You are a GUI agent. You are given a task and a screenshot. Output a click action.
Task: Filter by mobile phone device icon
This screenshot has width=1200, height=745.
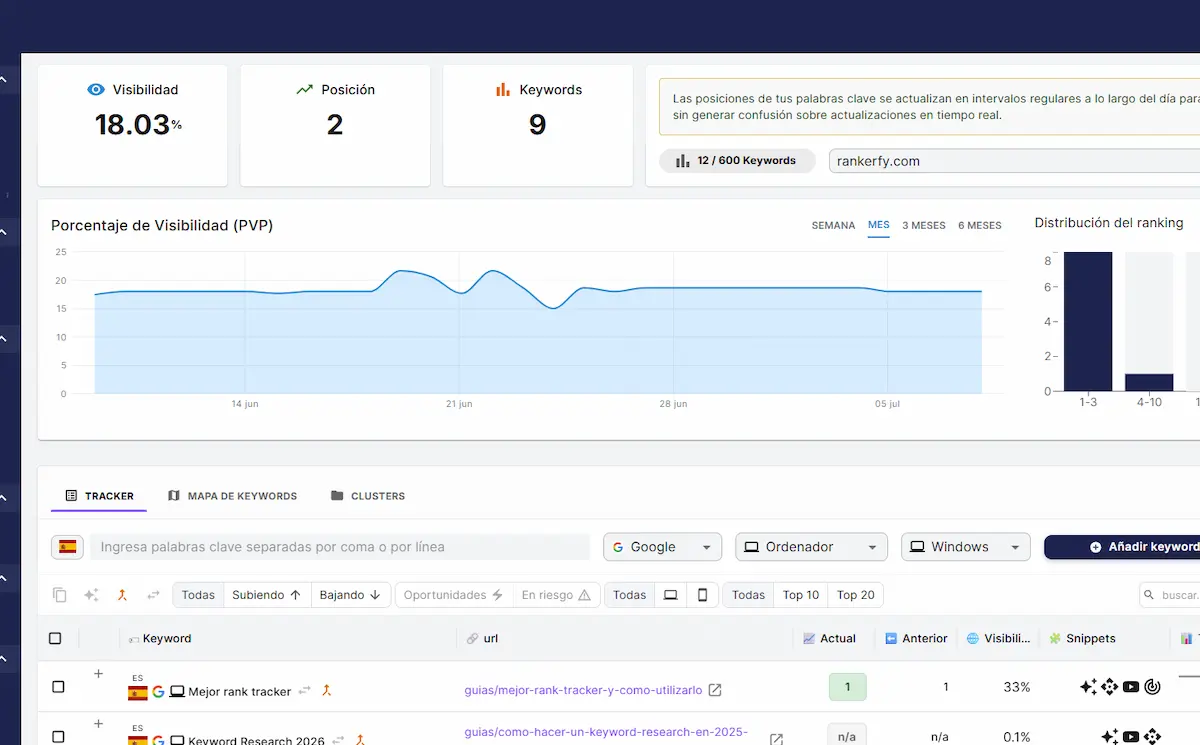[x=702, y=595]
